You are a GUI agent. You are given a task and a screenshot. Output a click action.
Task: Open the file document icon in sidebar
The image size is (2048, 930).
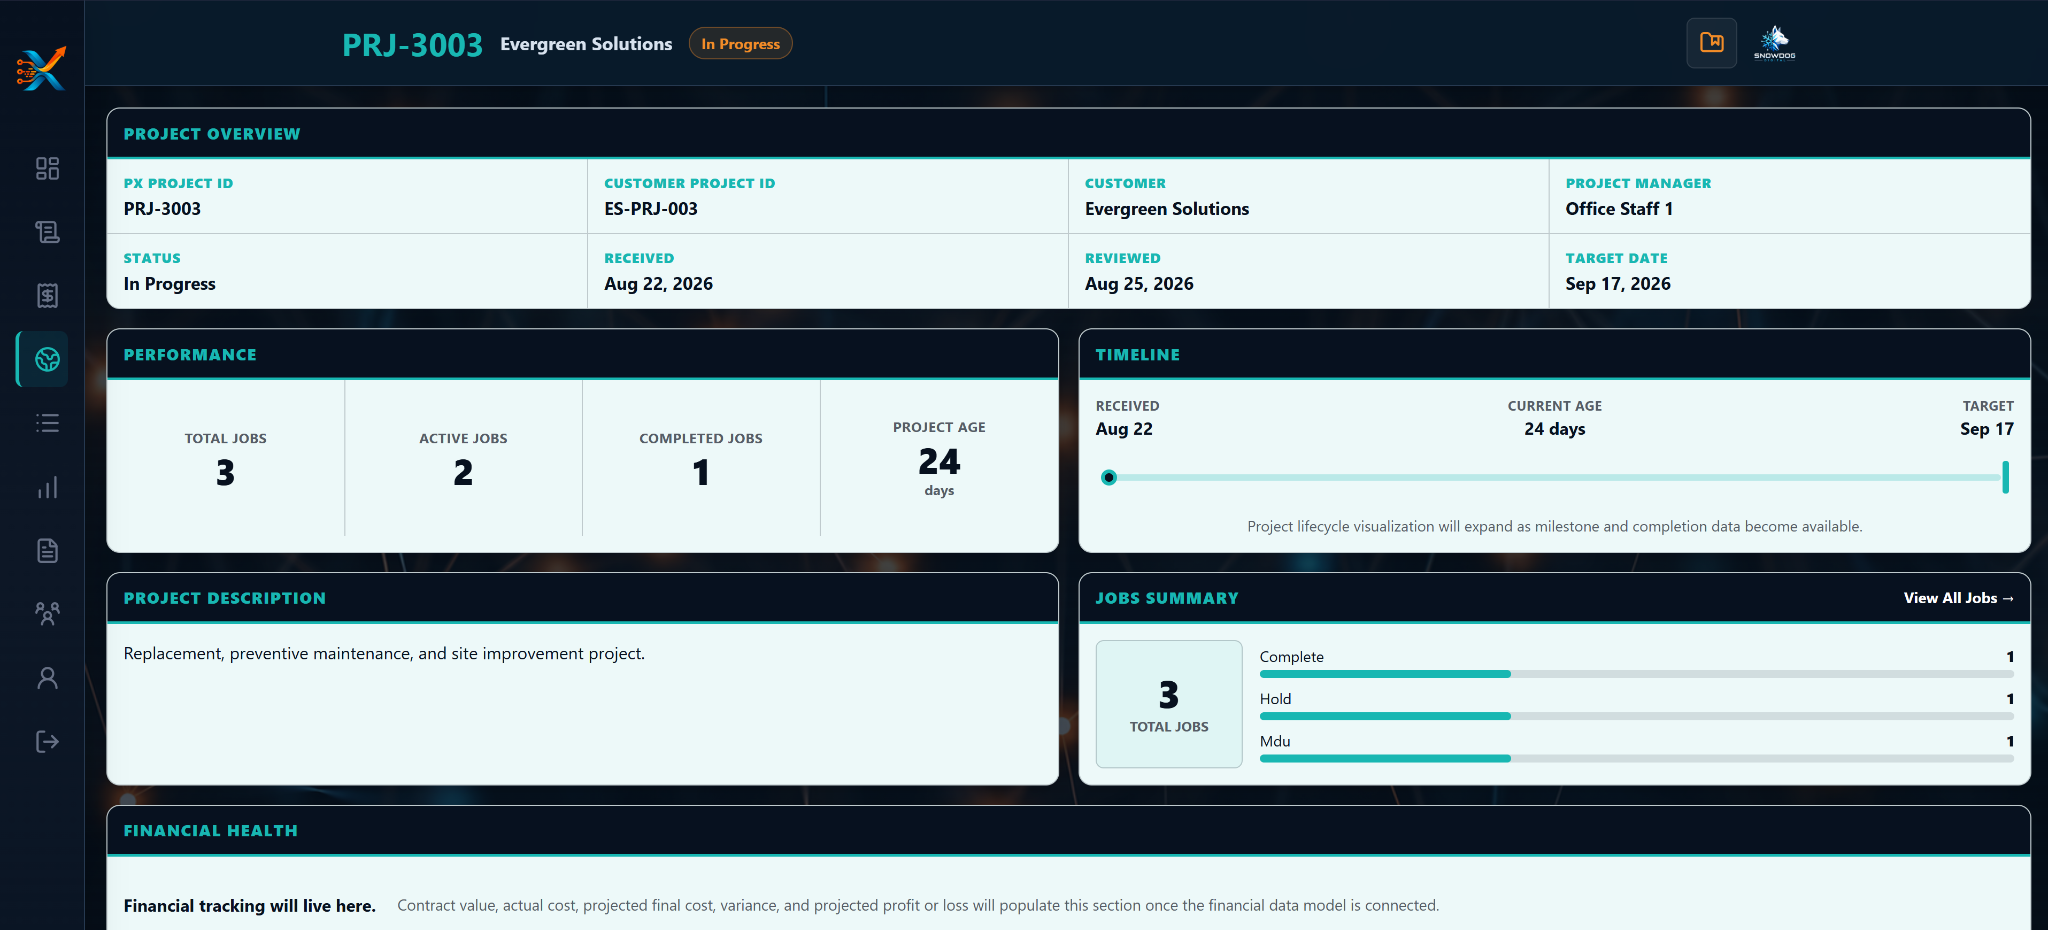click(47, 550)
